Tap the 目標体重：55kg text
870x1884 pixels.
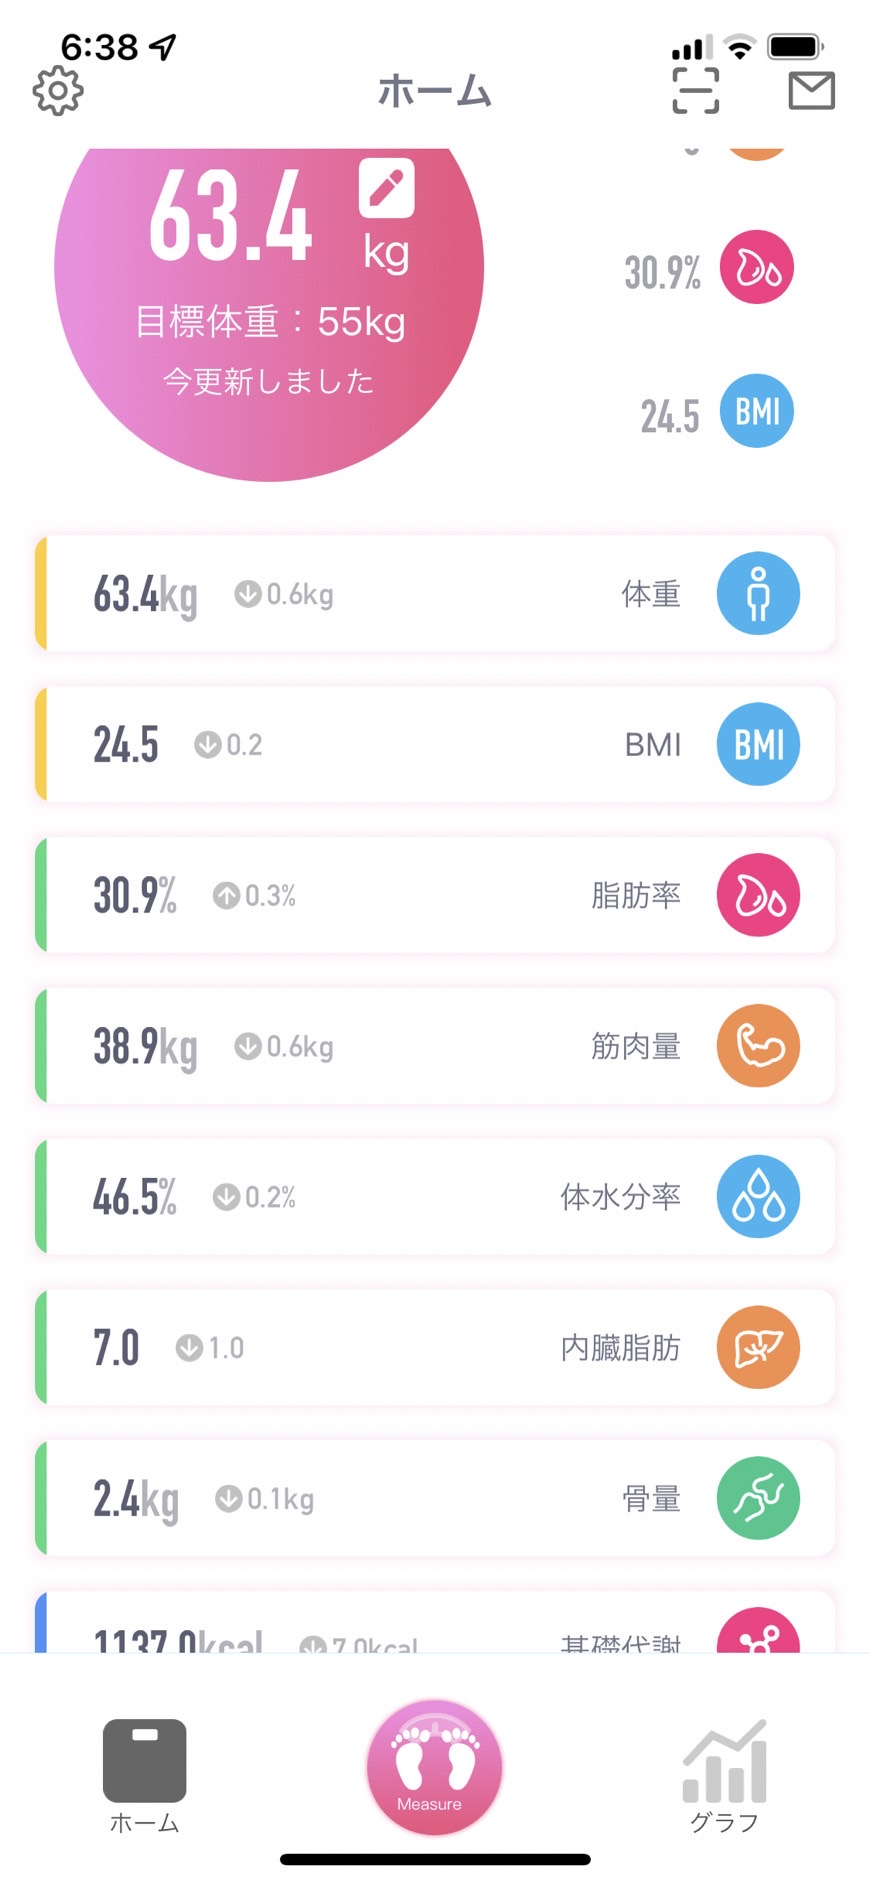click(x=270, y=322)
